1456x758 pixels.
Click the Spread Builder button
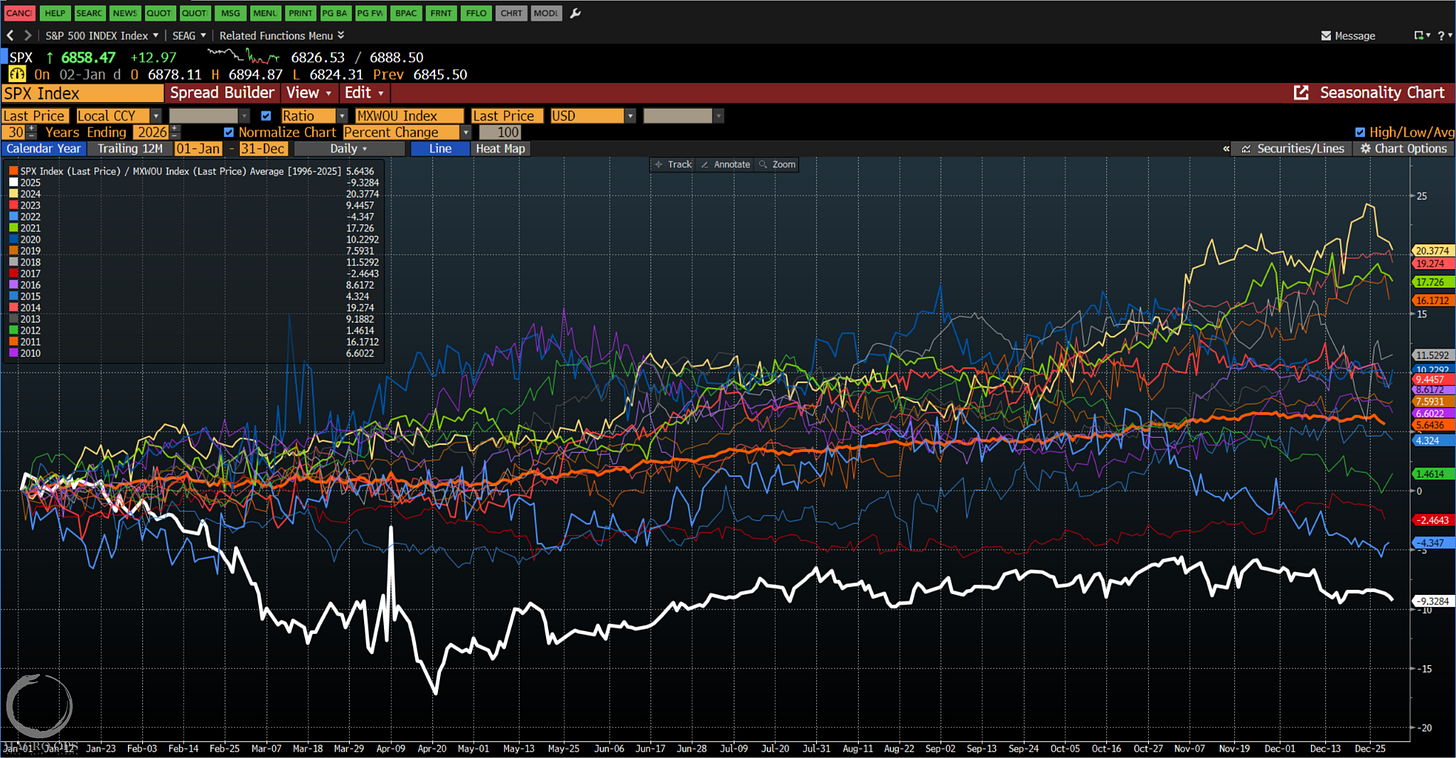[222, 93]
